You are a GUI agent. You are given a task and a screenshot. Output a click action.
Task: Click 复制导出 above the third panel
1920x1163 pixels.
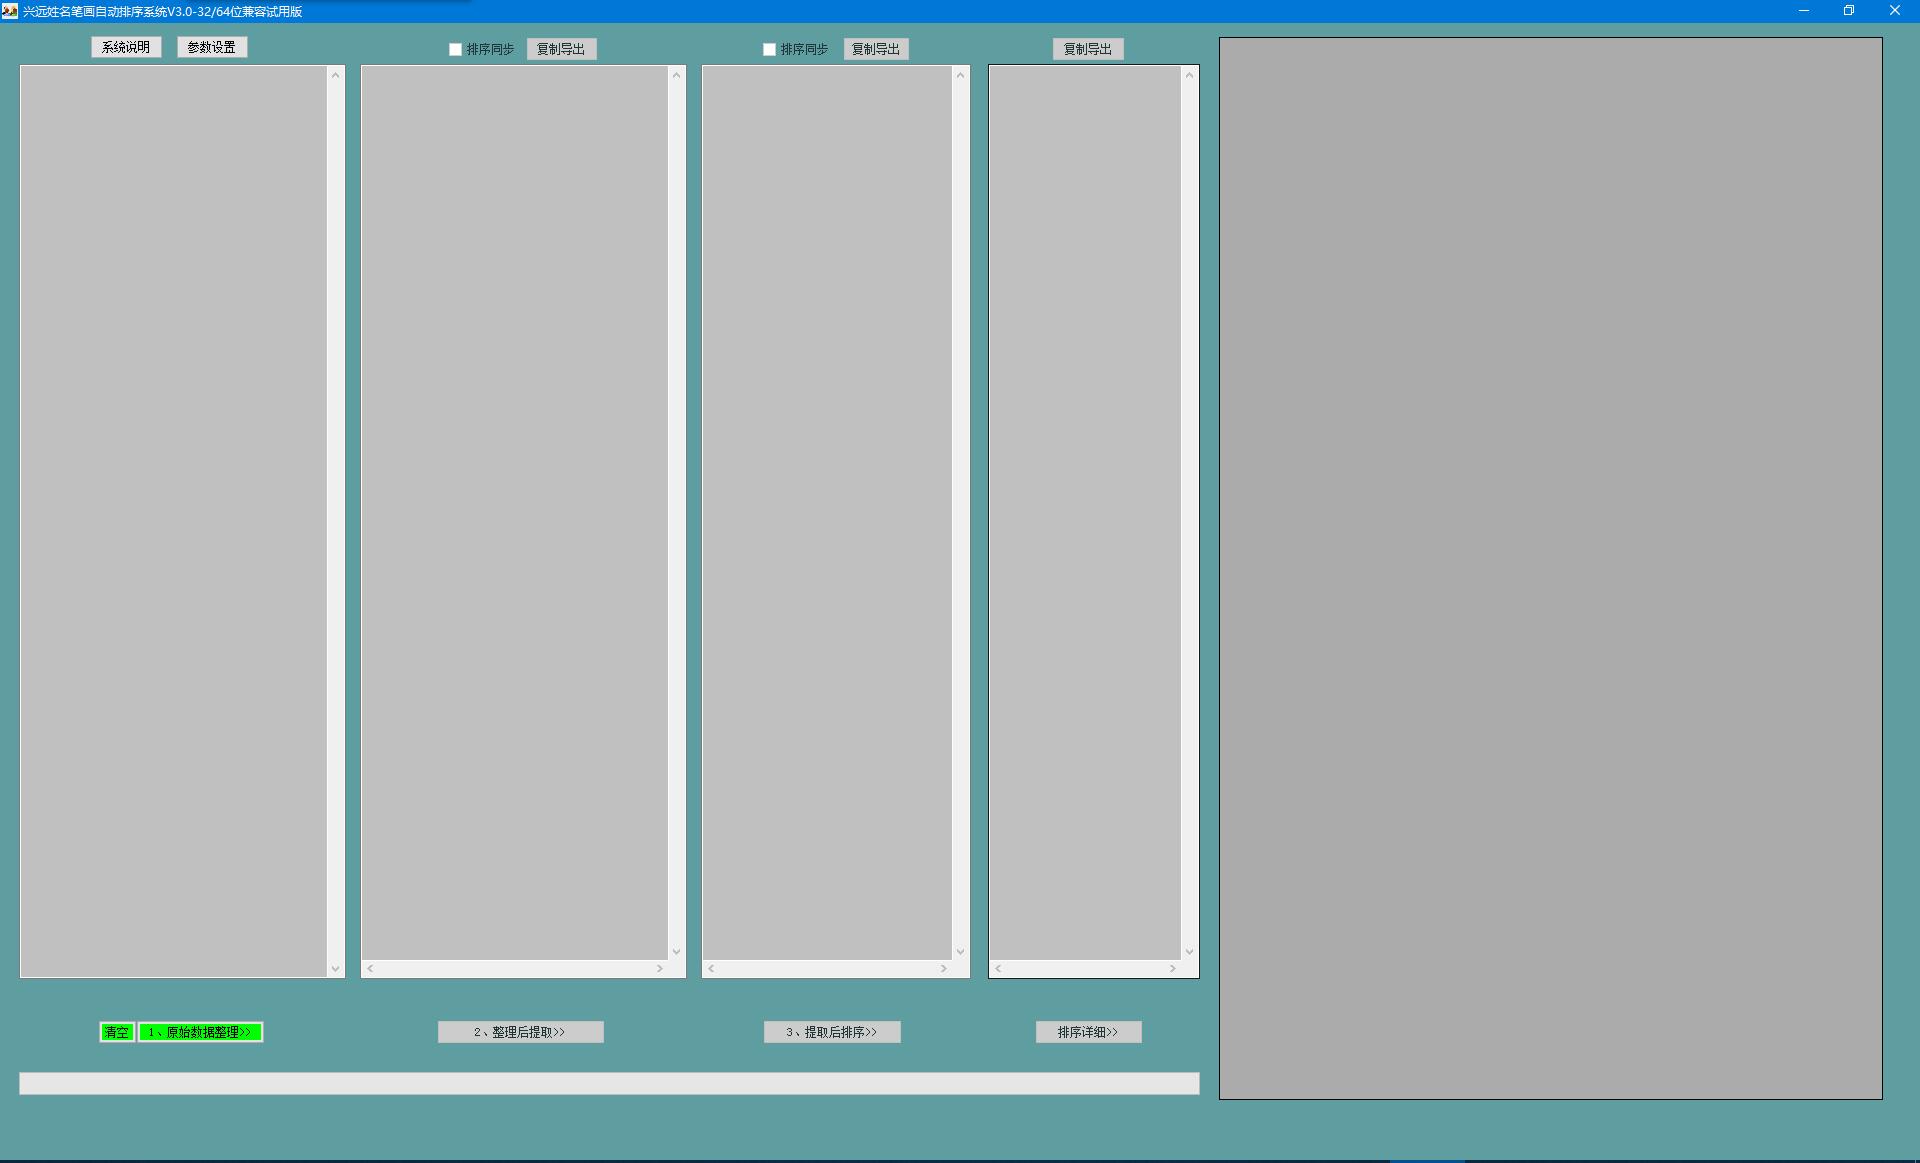[x=875, y=49]
